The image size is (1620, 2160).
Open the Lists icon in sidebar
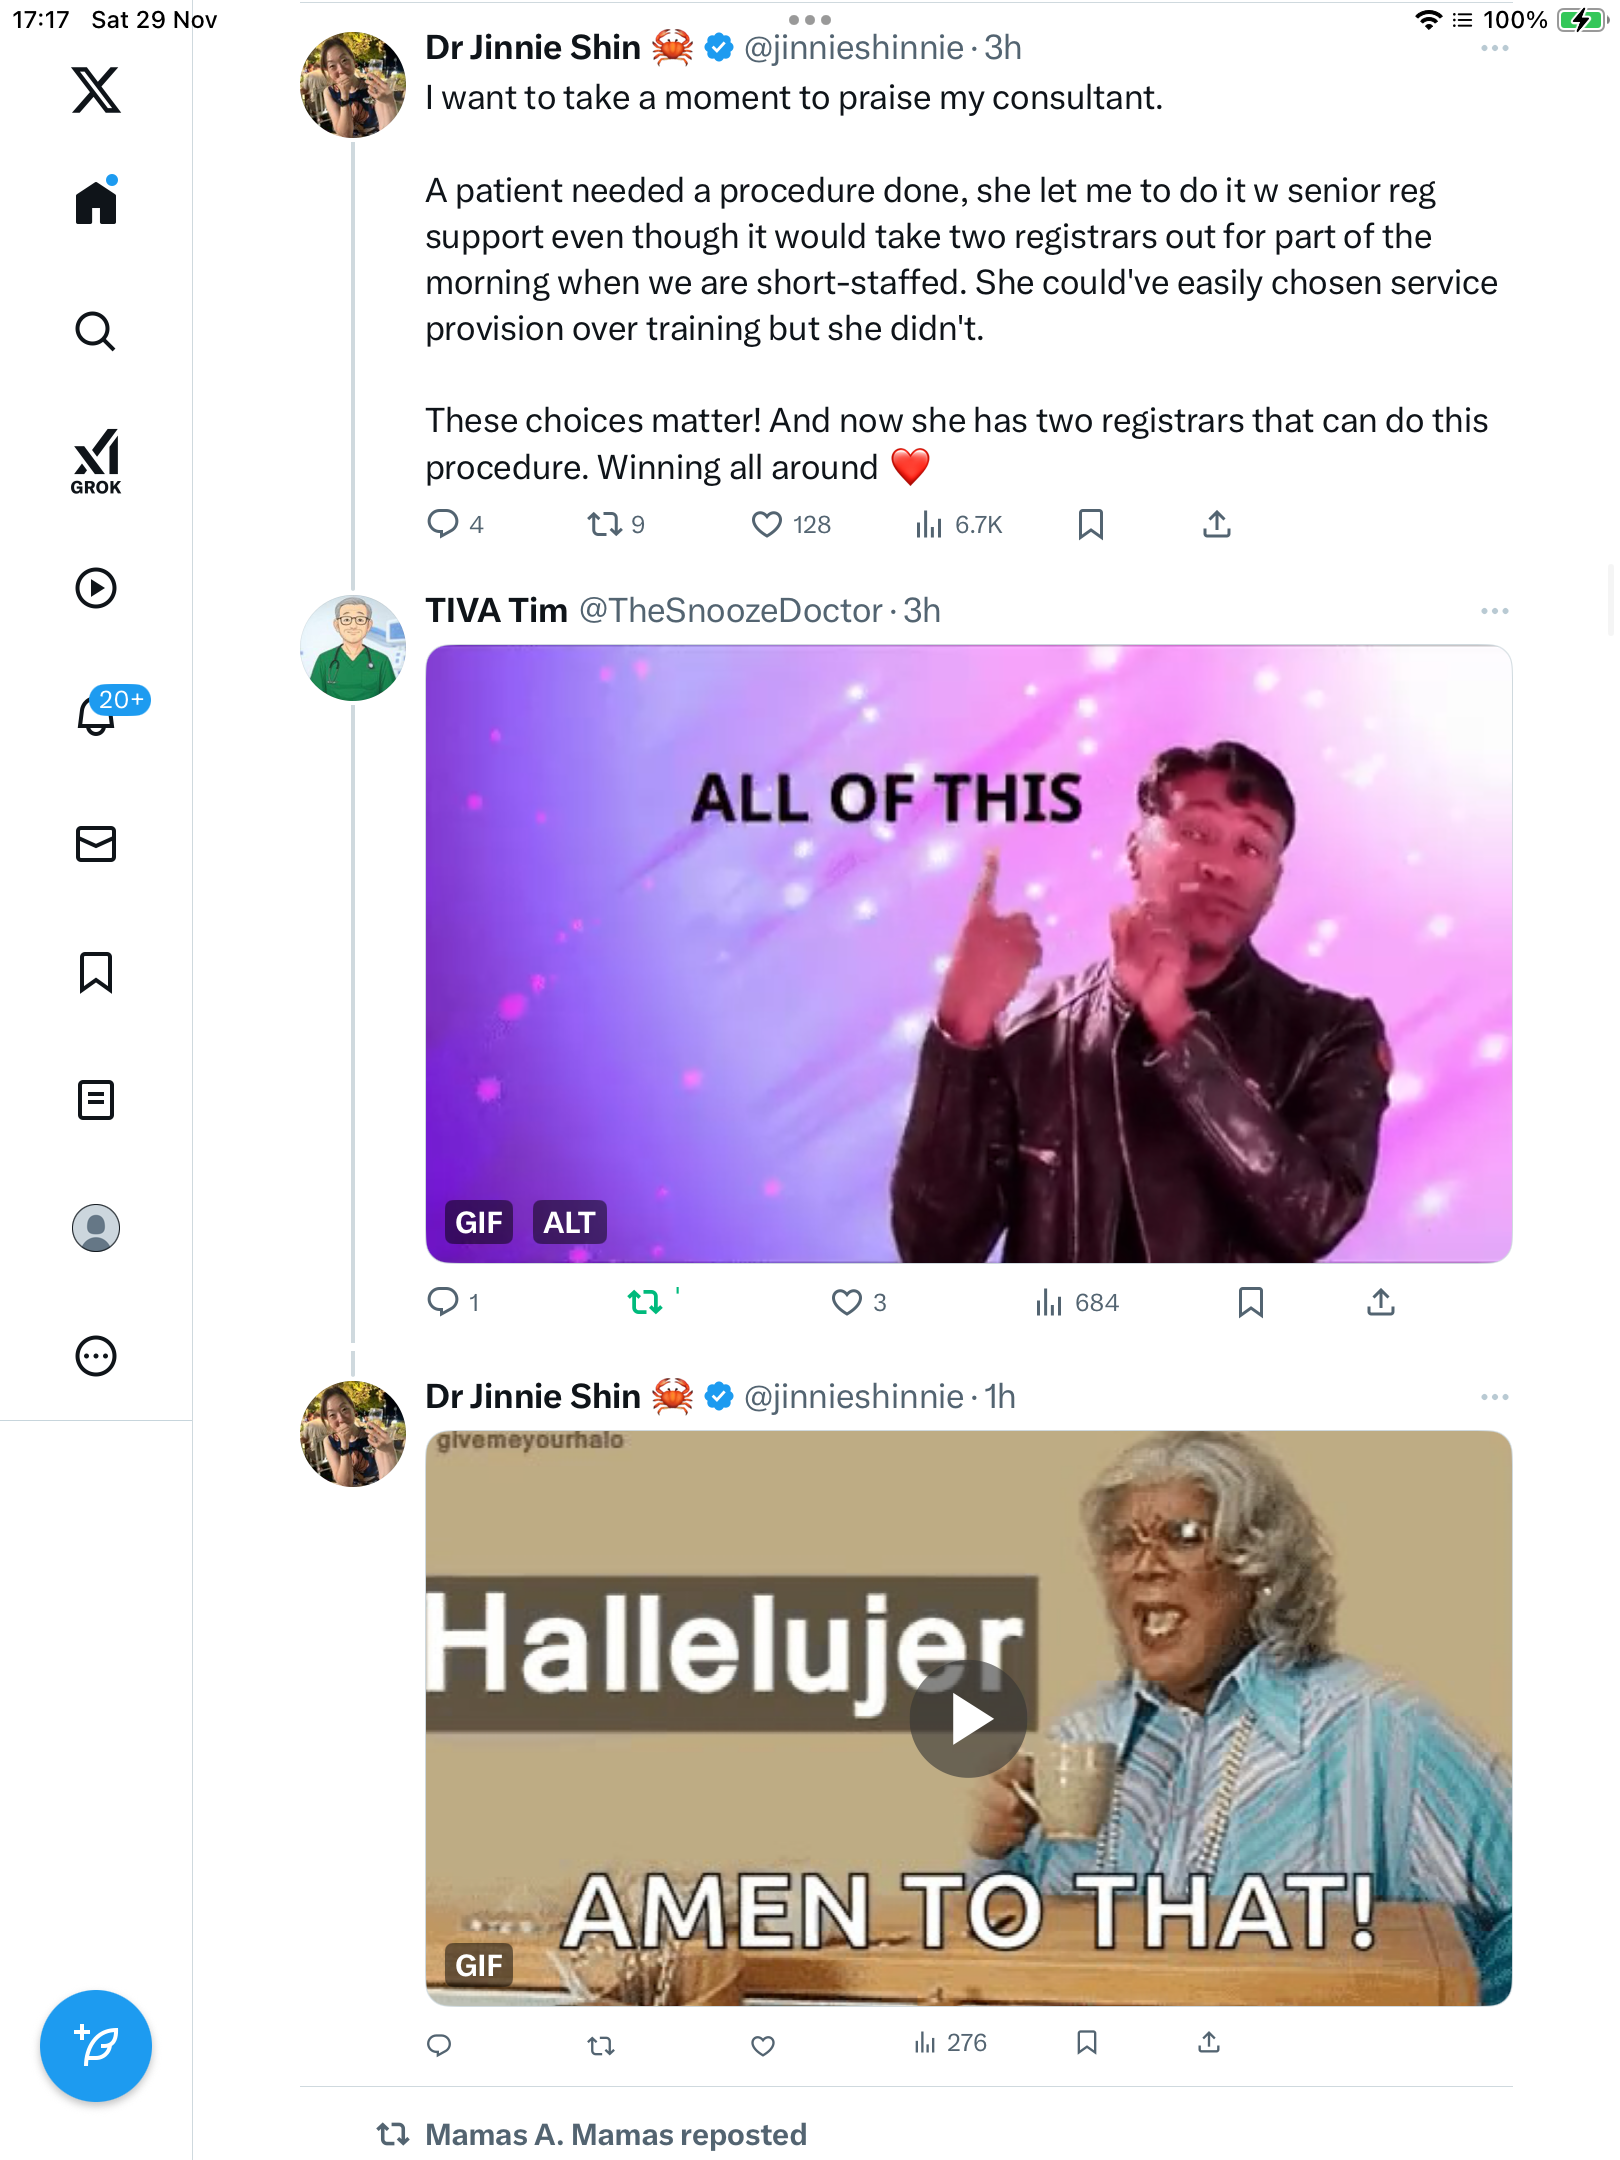tap(96, 1100)
